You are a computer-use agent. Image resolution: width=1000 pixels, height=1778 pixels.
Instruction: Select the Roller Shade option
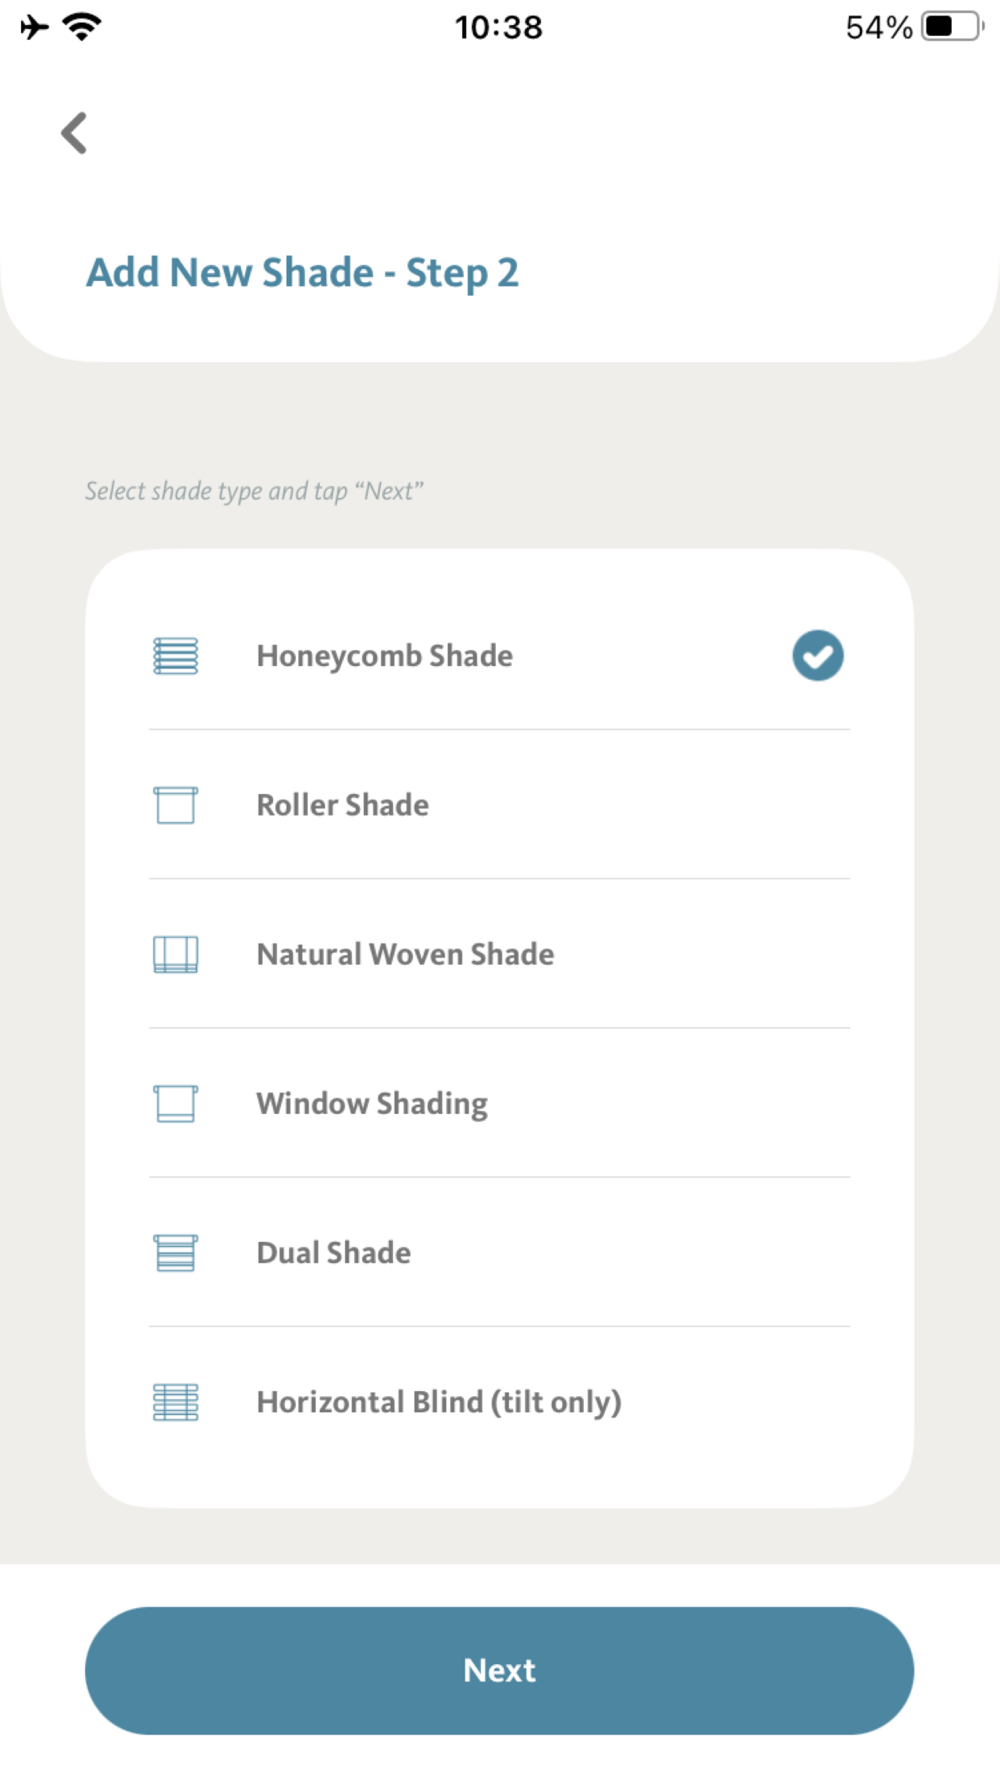point(500,805)
